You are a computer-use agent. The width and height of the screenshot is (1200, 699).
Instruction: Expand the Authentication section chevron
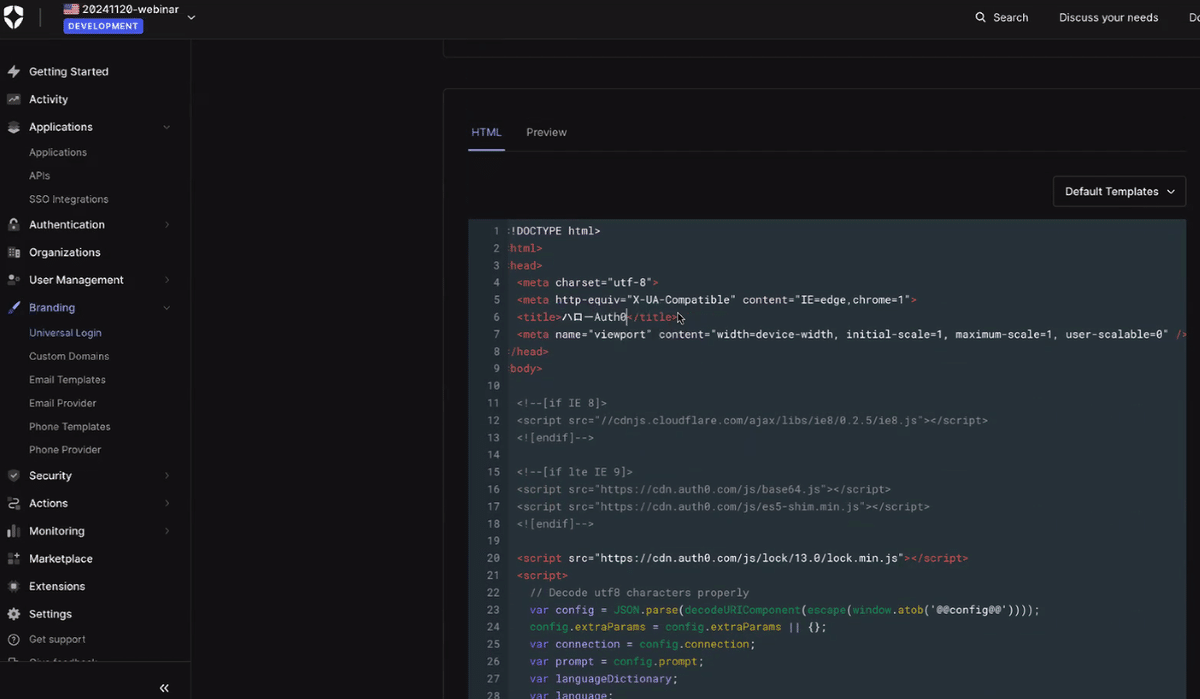tap(167, 225)
